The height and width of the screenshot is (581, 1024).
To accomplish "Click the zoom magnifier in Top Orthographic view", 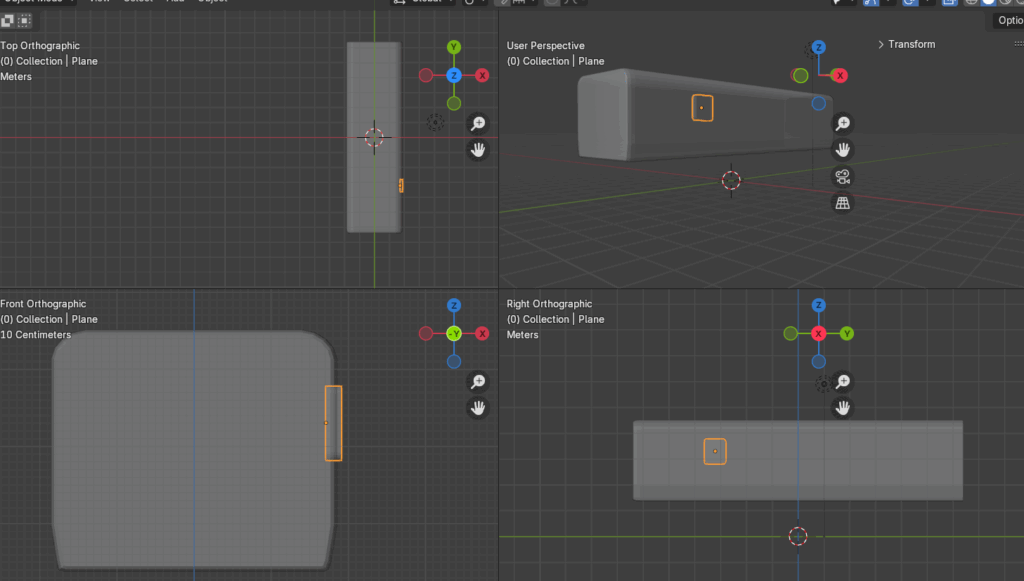I will coord(479,123).
